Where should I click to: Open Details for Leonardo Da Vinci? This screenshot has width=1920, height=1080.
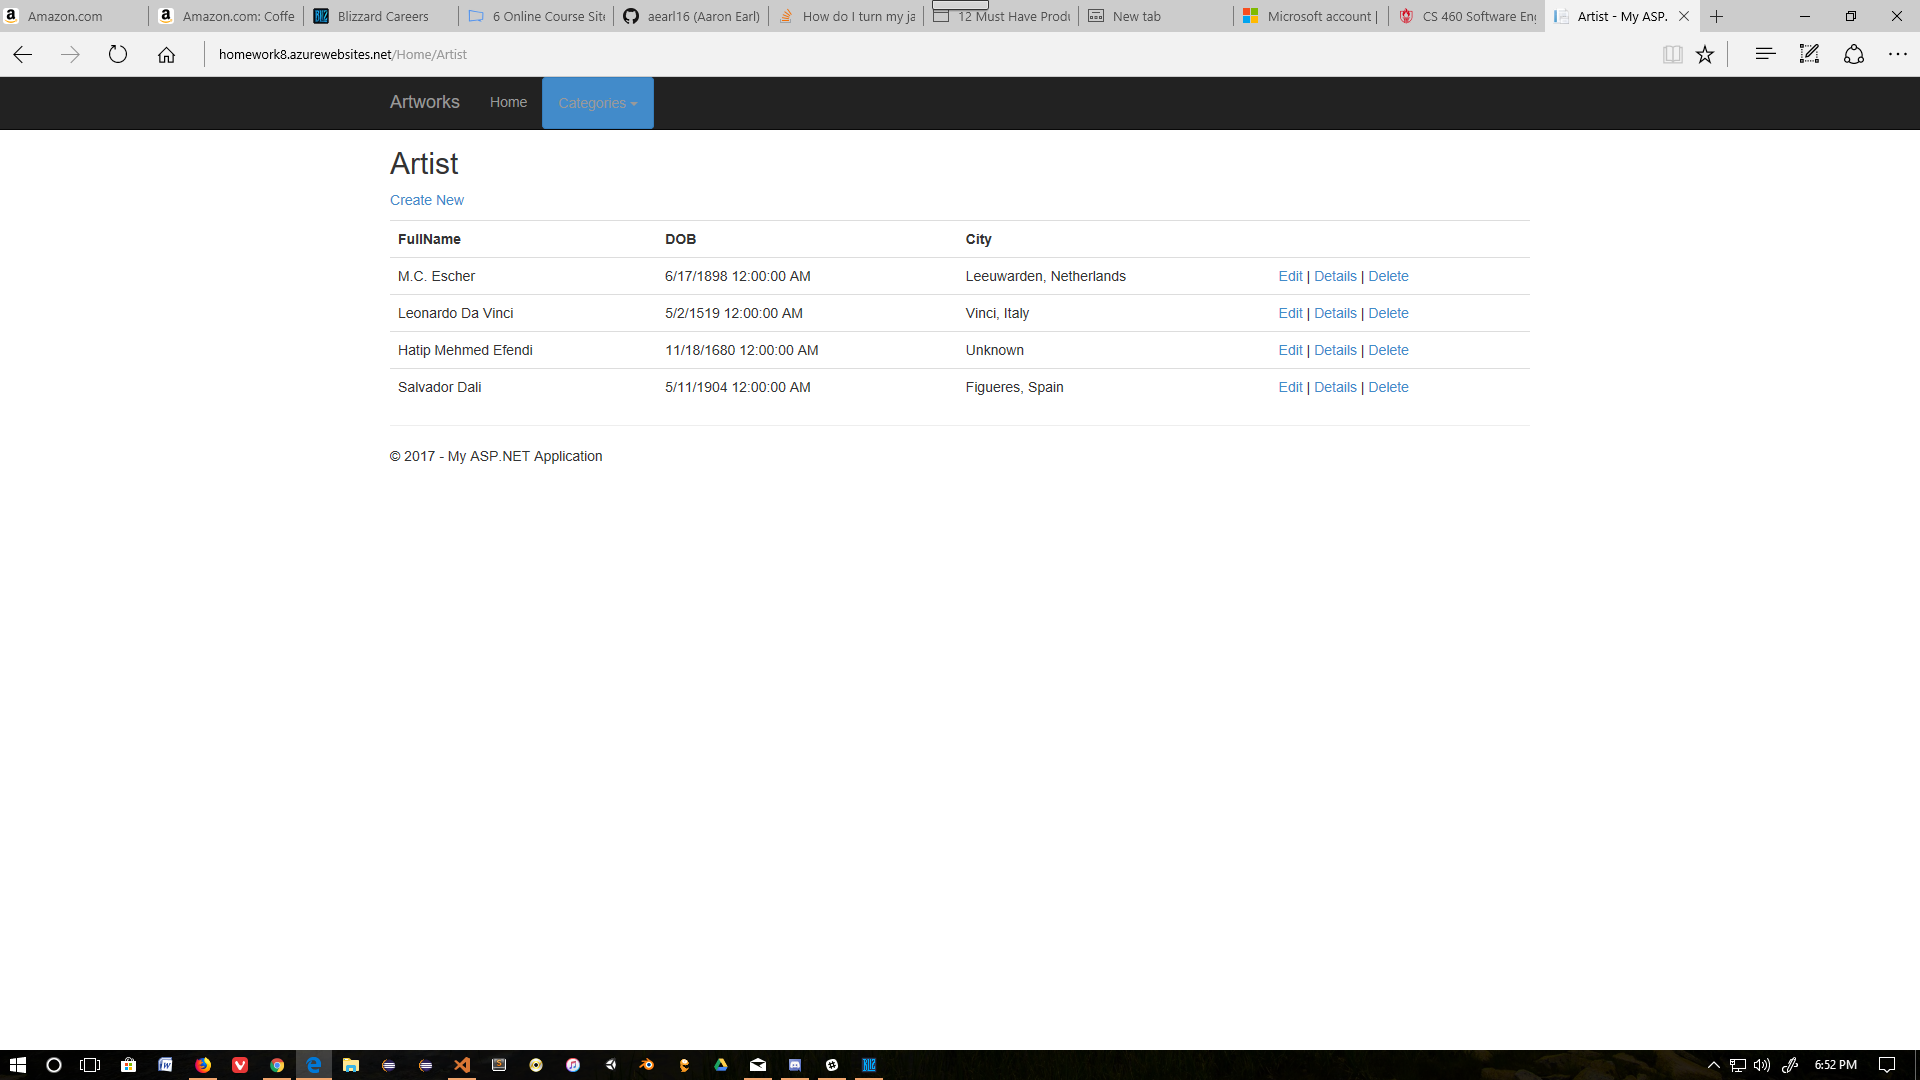click(1335, 313)
